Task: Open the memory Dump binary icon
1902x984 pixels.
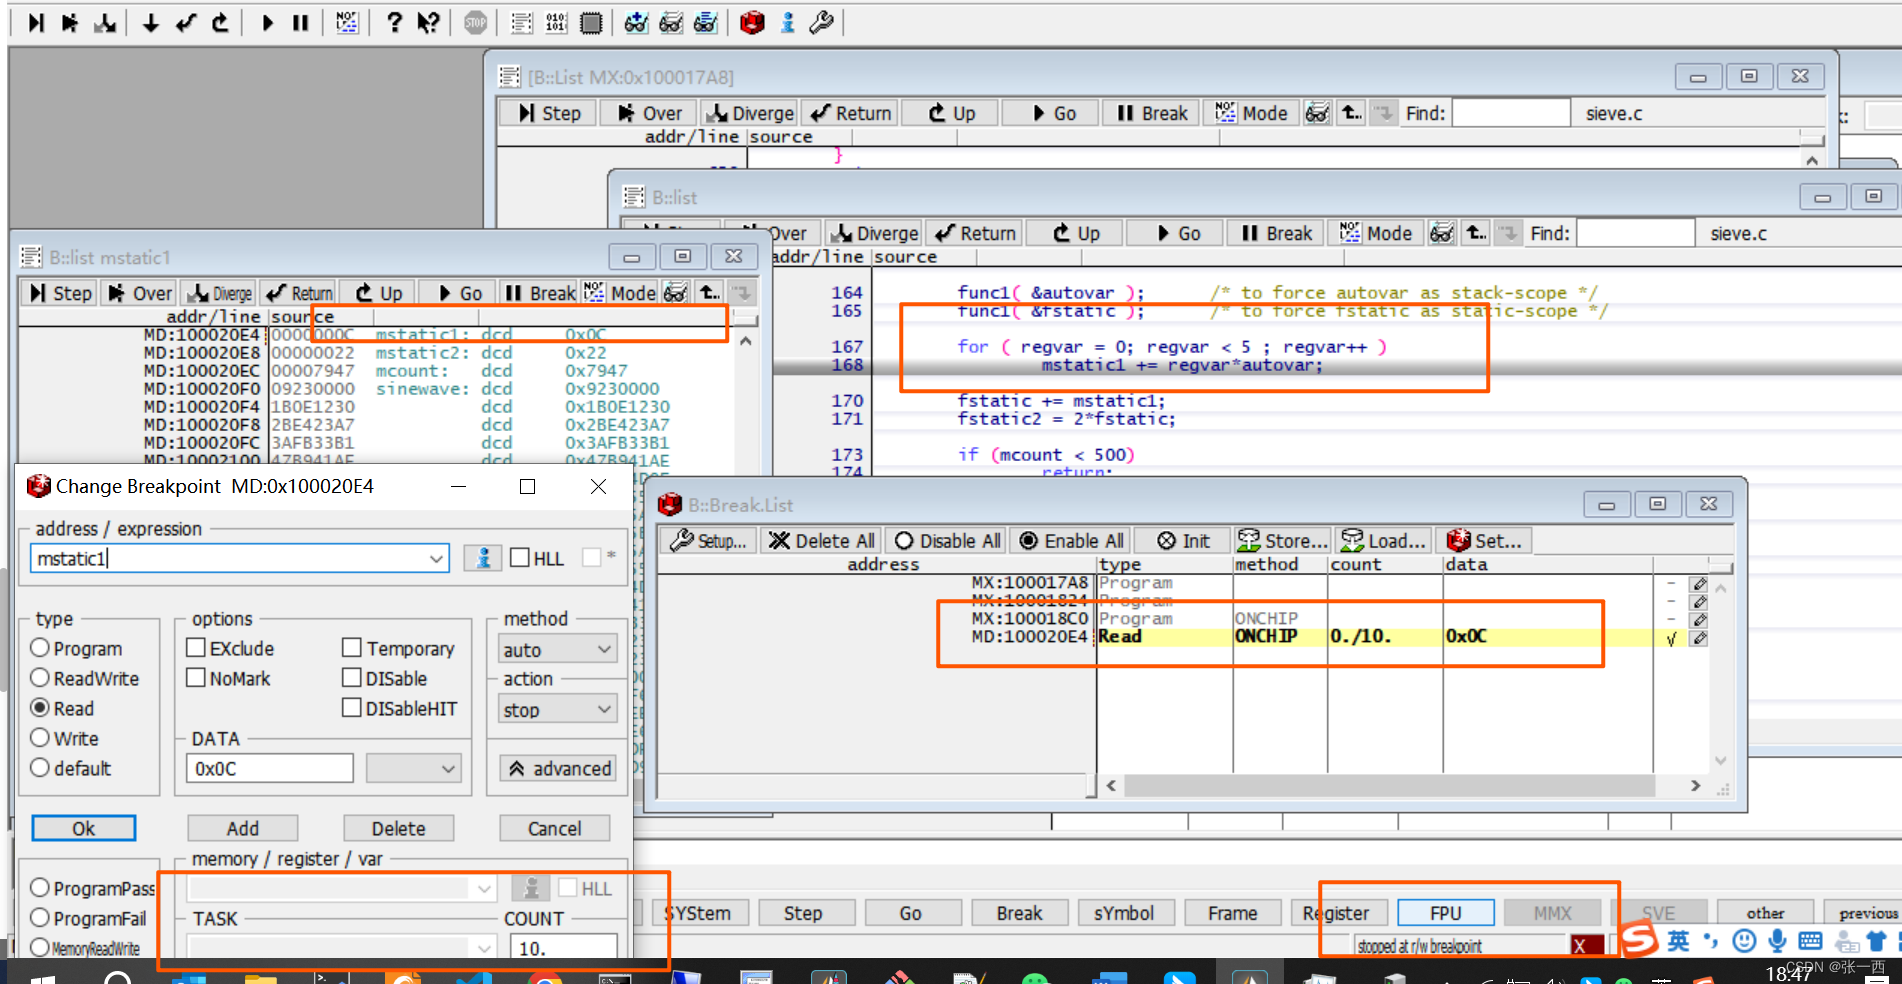Action: (x=557, y=22)
